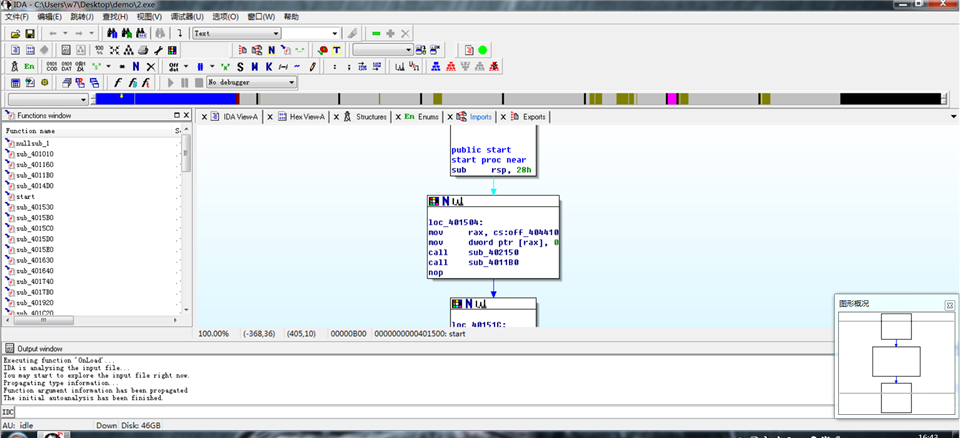
Task: Switch to the Hex View-A tab
Action: [302, 116]
